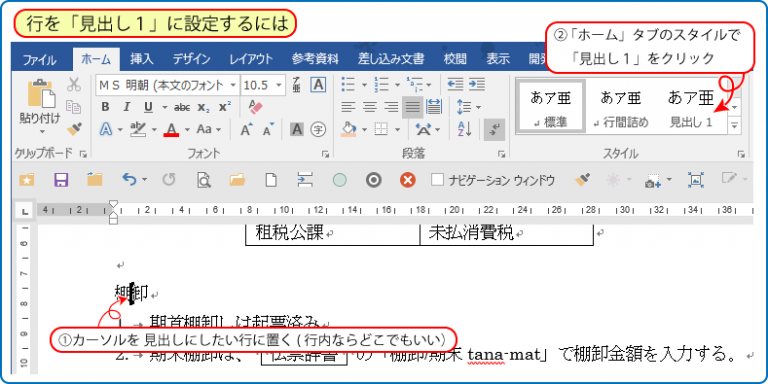Image resolution: width=768 pixels, height=384 pixels.
Task: Toggle Bold formatting
Action: 105,107
